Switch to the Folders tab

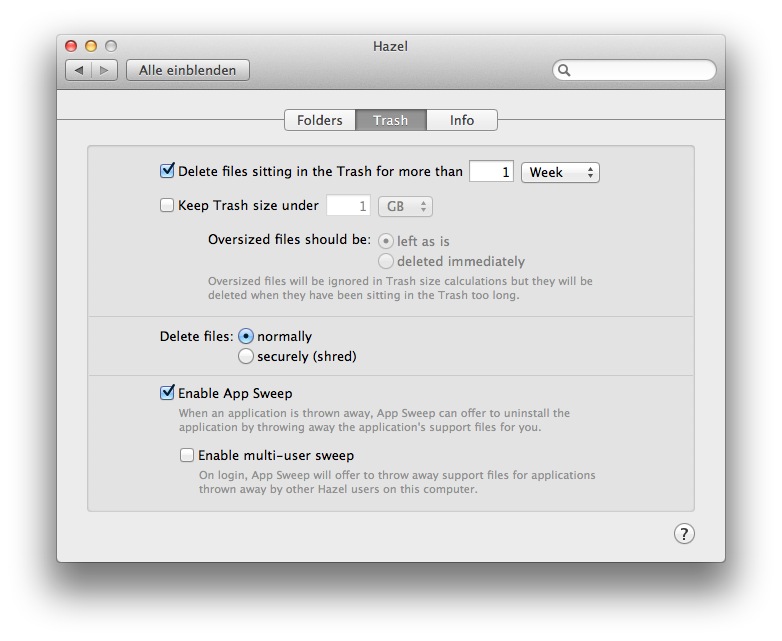[320, 120]
